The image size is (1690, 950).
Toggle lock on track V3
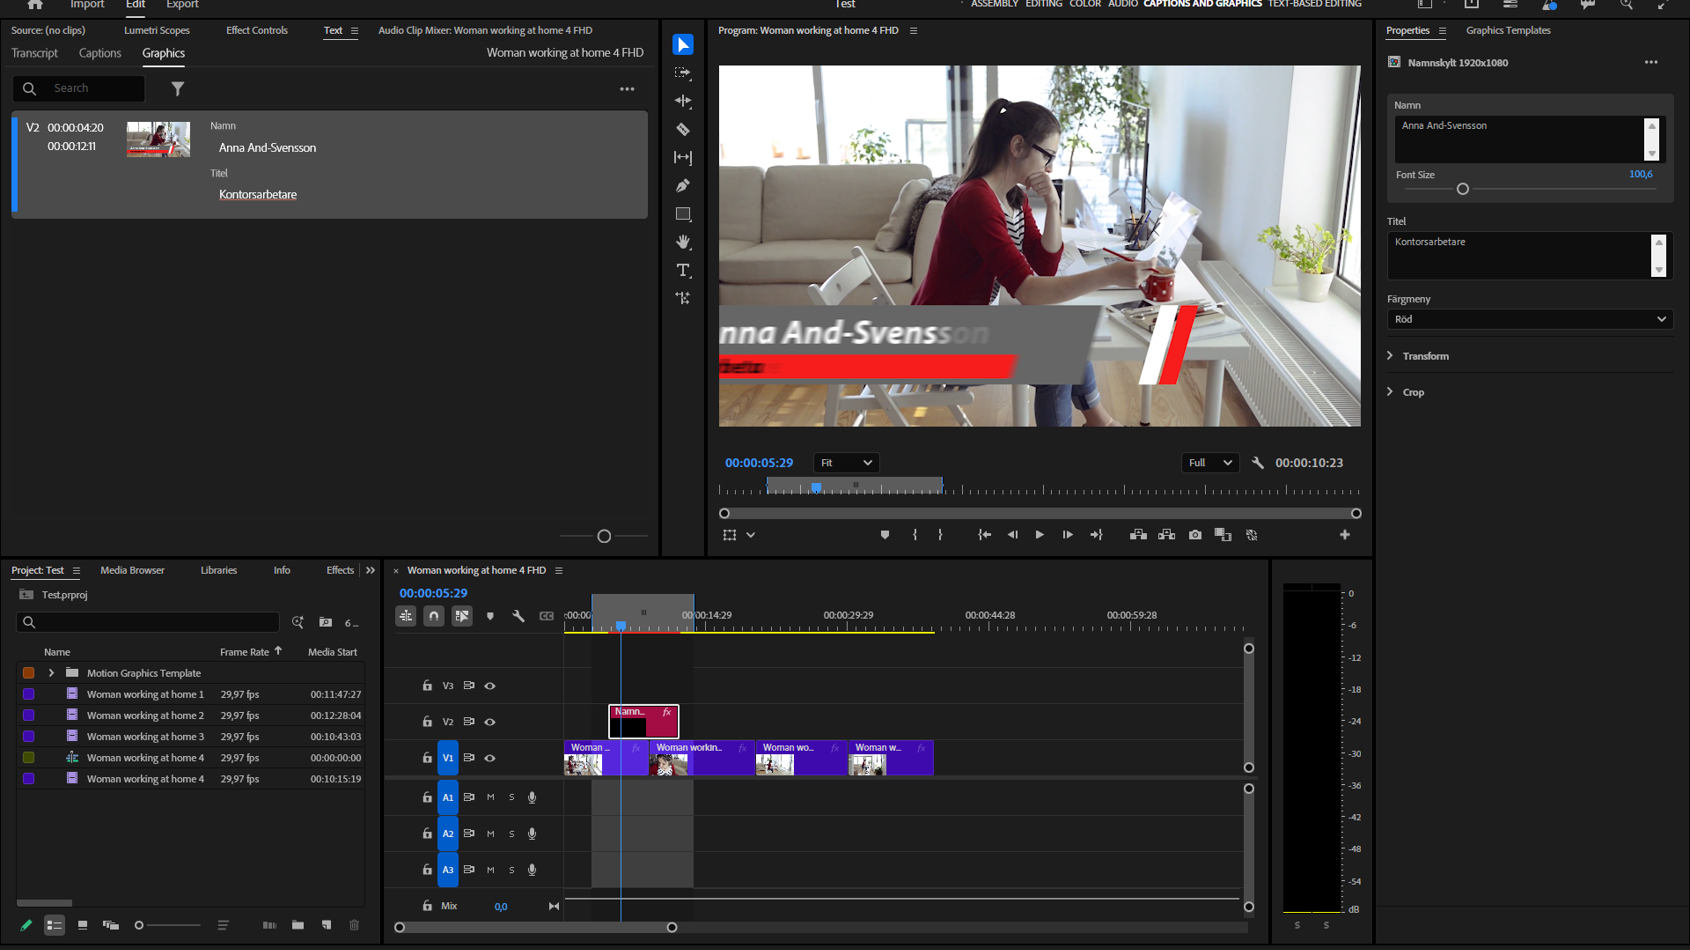[x=427, y=686]
